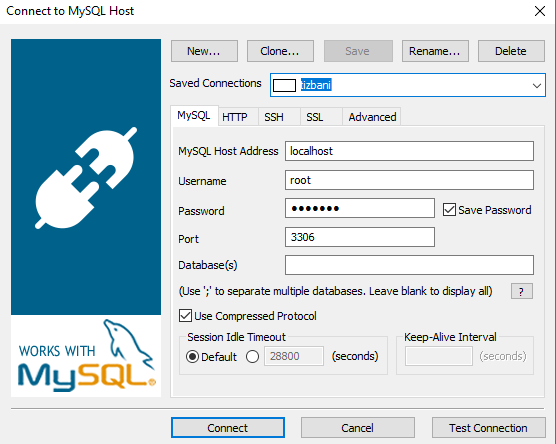Disable Use Compressed Protocol checkbox
The height and width of the screenshot is (444, 556).
(185, 316)
